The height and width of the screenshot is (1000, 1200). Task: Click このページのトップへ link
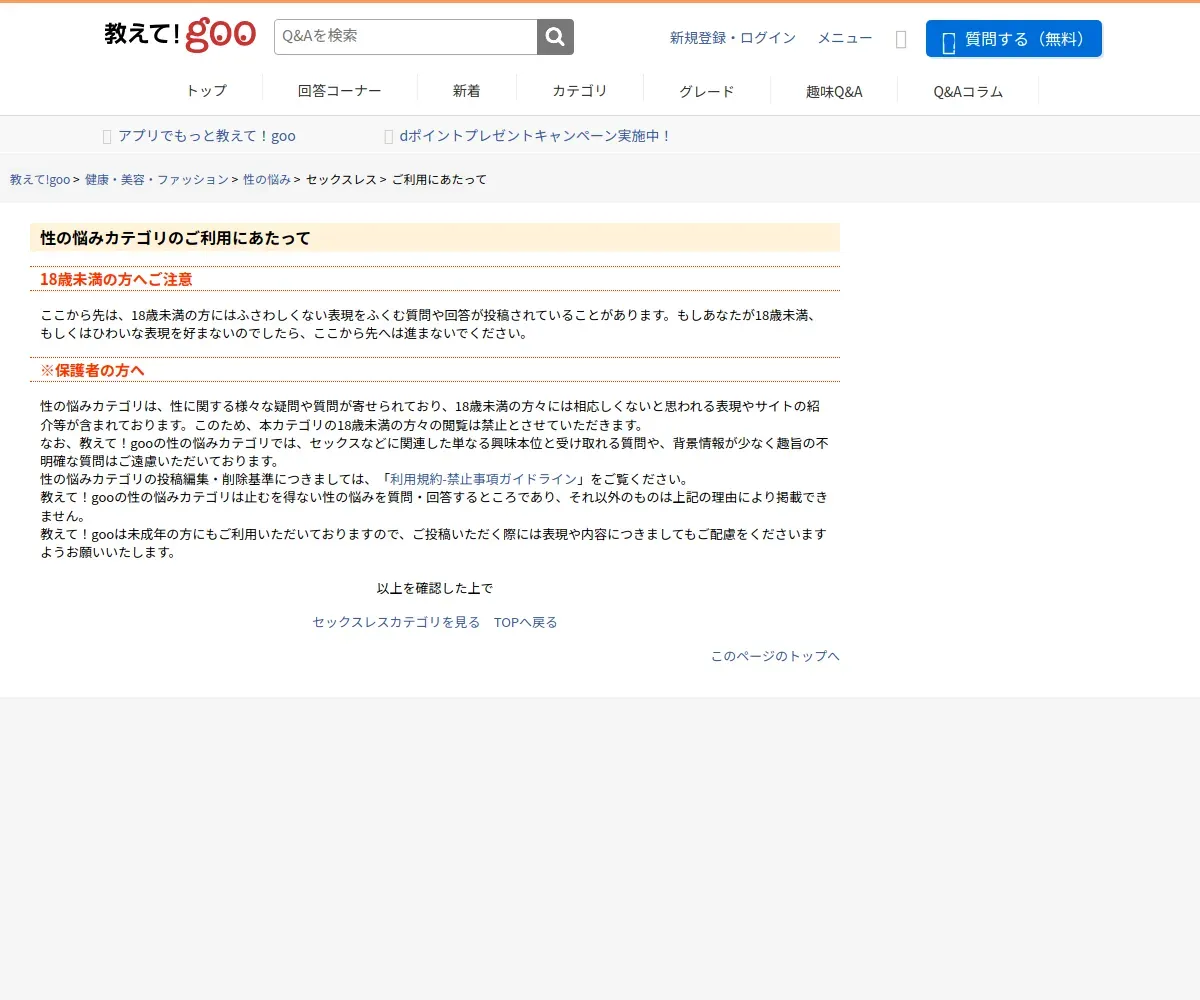(775, 656)
